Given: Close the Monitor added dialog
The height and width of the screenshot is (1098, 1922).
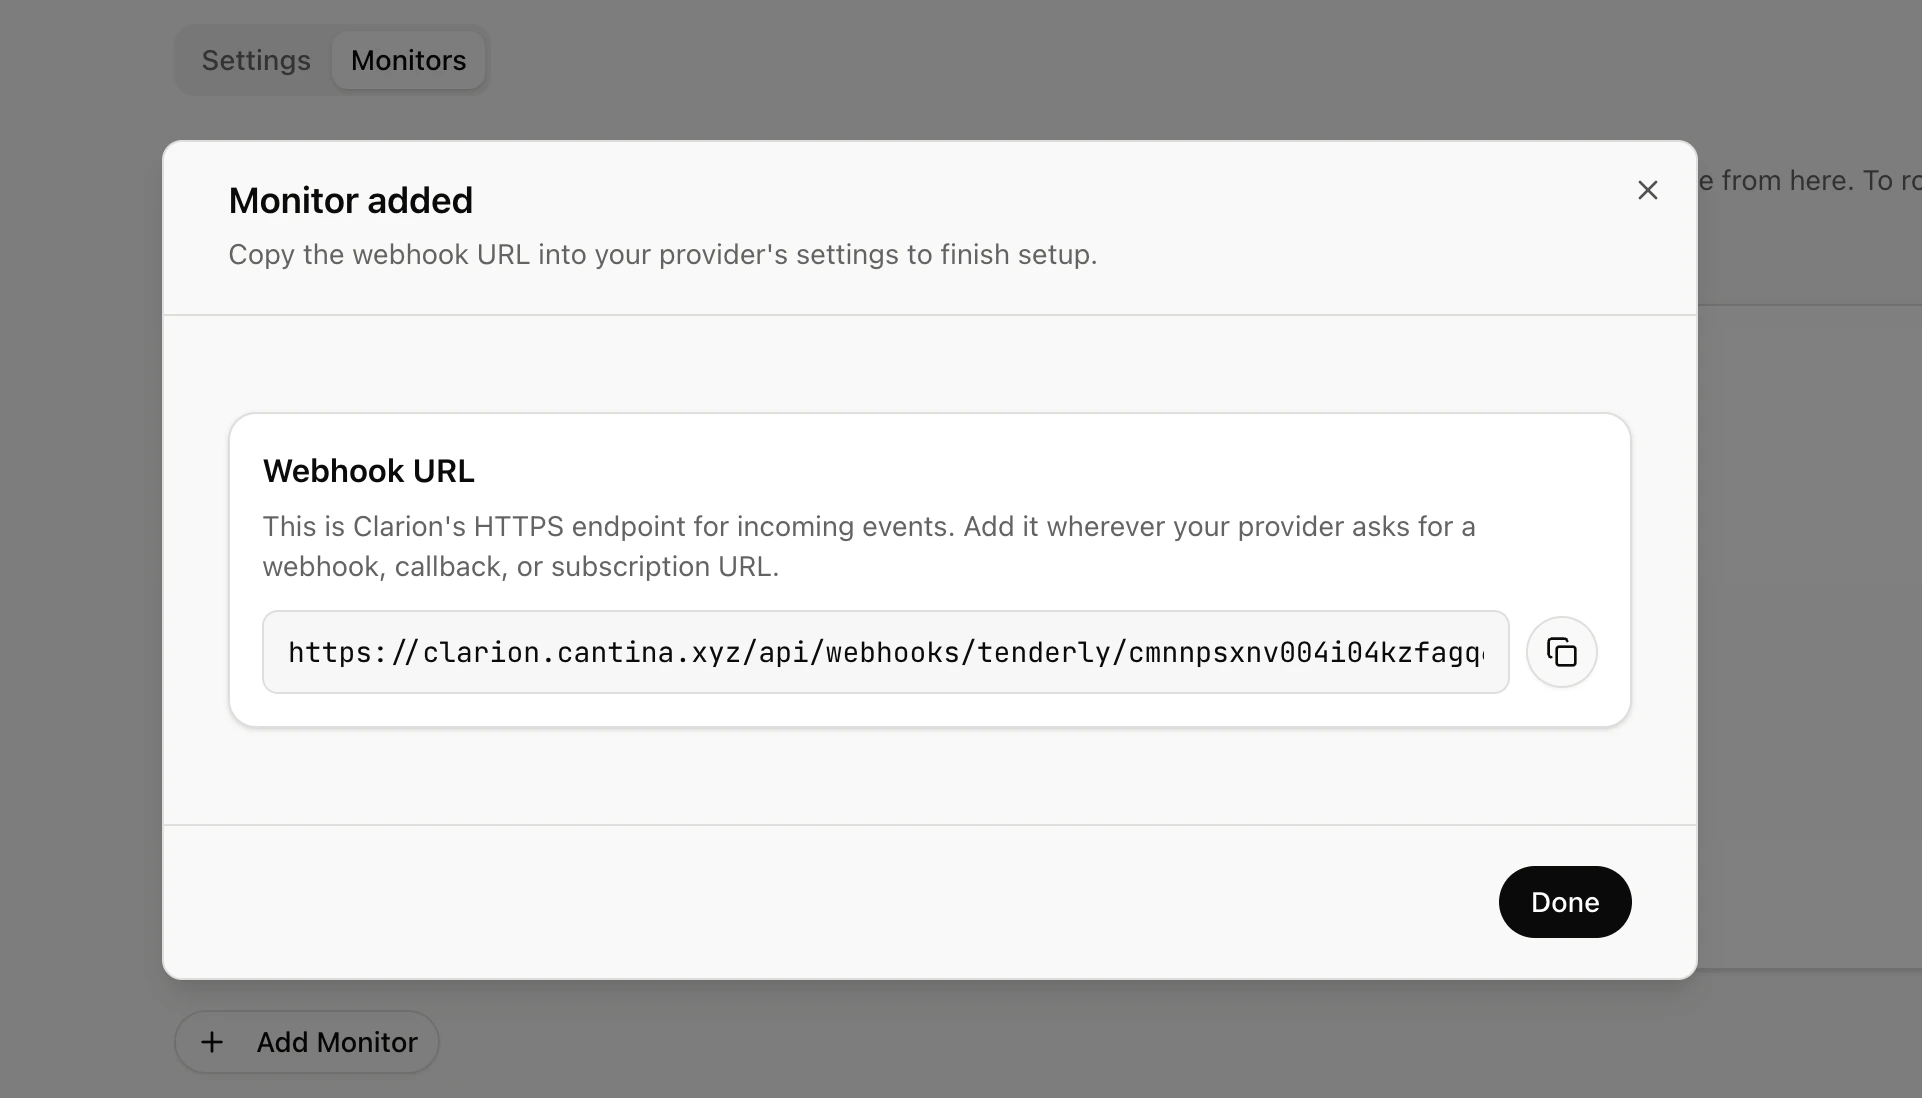Looking at the screenshot, I should [1647, 190].
